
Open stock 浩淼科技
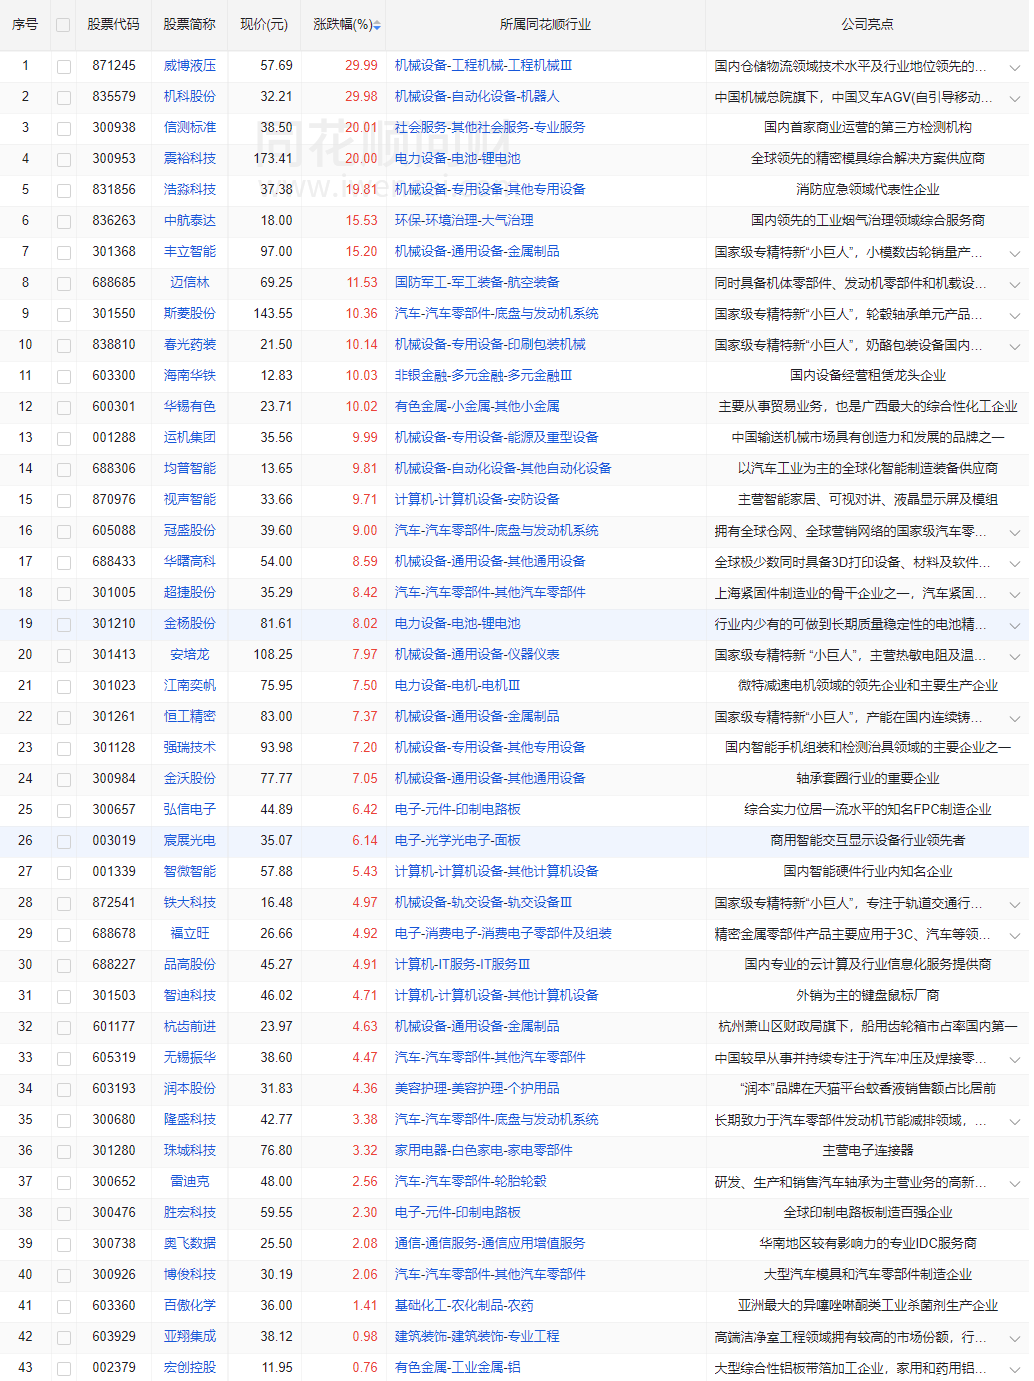190,189
